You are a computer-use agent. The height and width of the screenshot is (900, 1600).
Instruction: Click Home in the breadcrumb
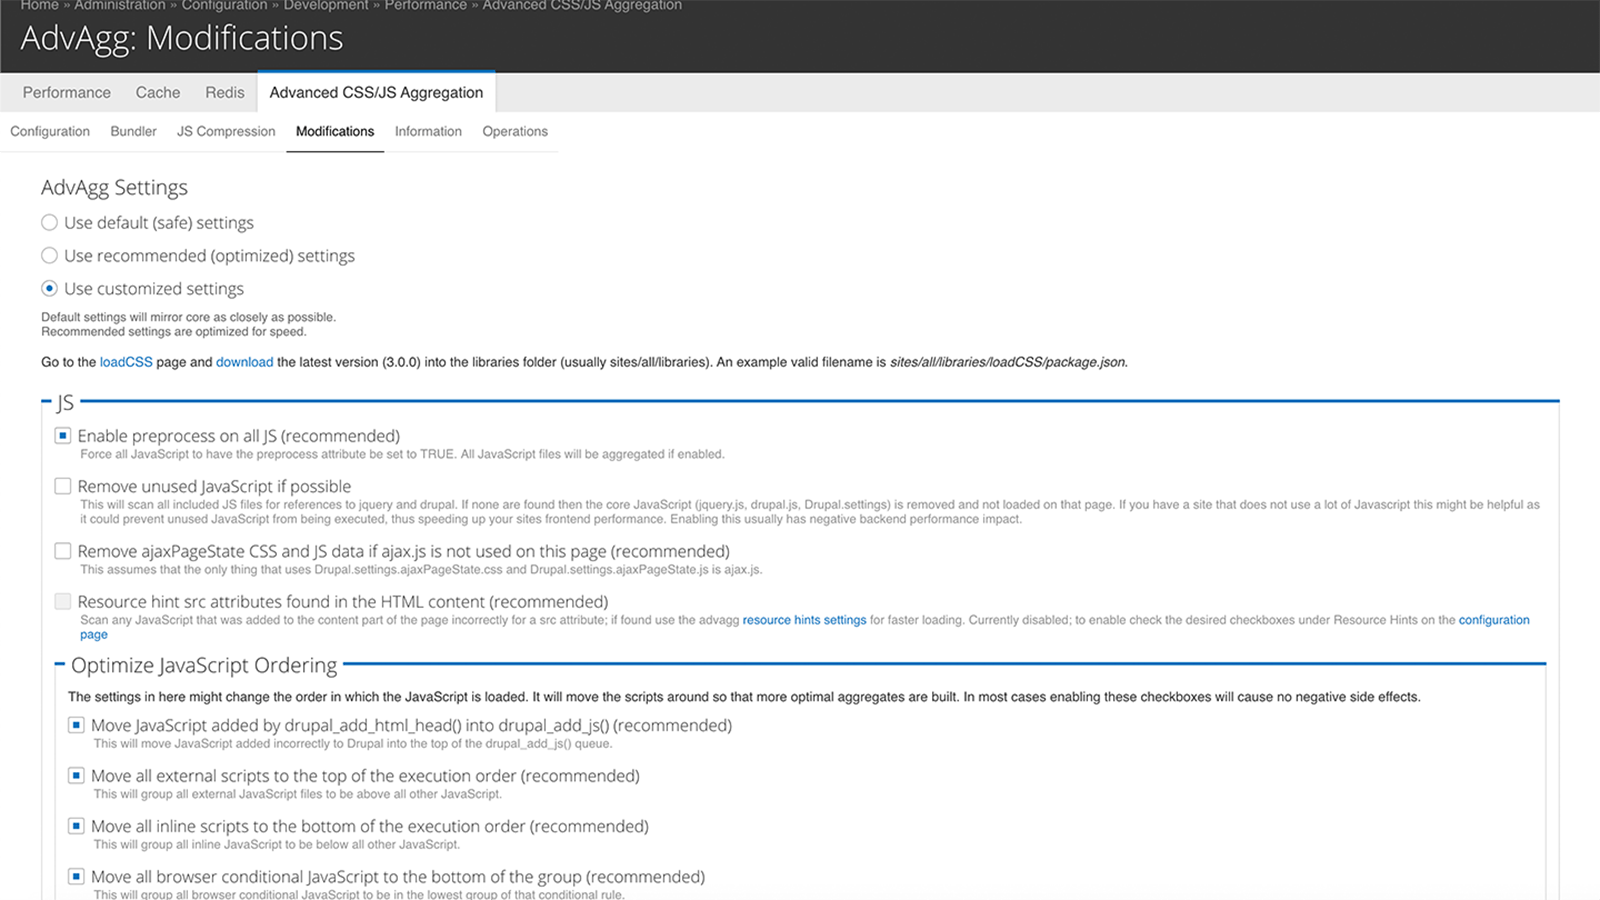40,6
